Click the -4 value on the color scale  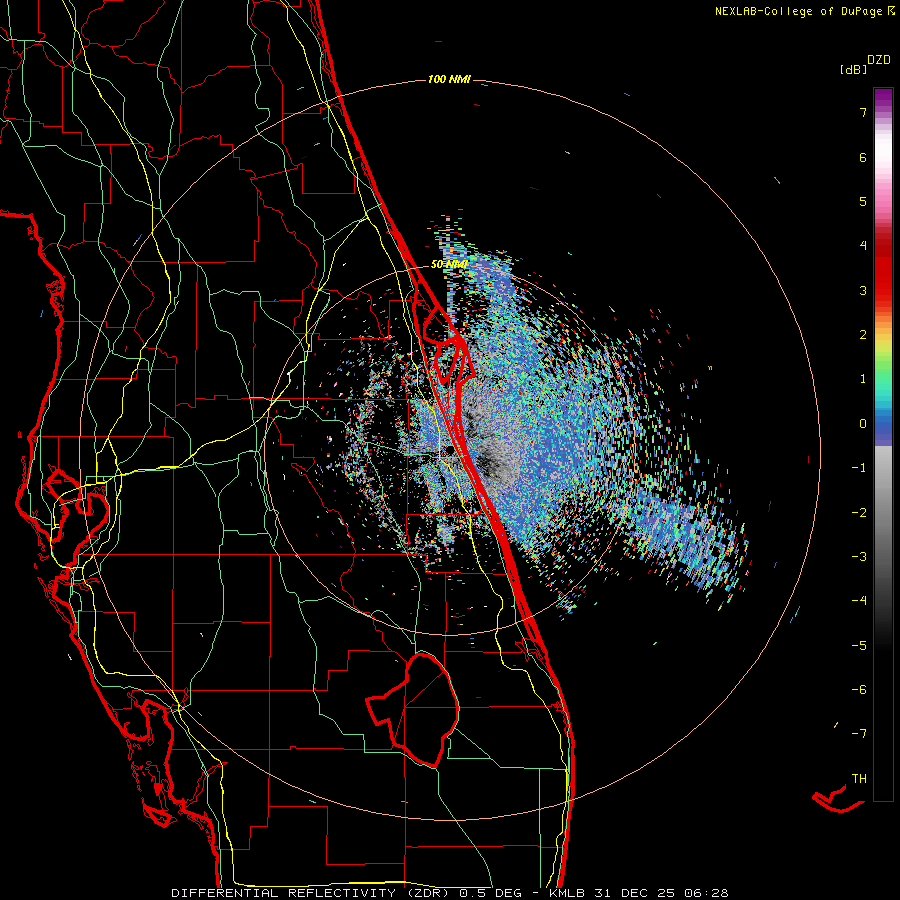pyautogui.click(x=859, y=601)
